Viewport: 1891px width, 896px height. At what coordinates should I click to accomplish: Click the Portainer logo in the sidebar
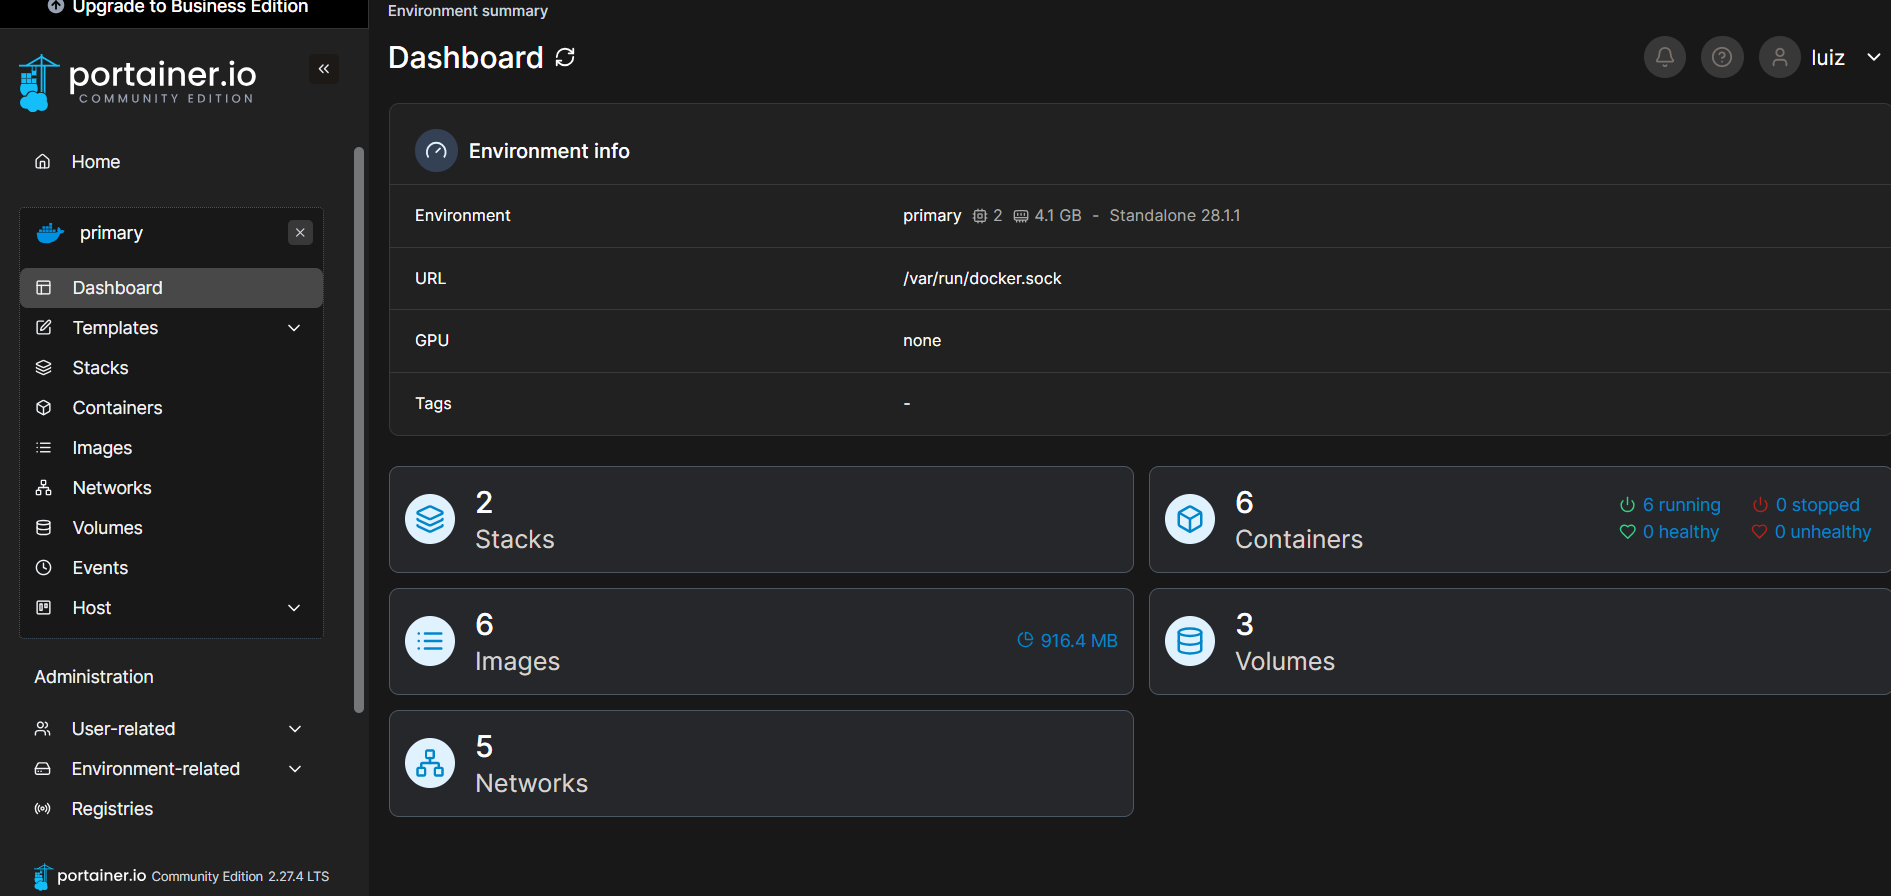coord(137,82)
